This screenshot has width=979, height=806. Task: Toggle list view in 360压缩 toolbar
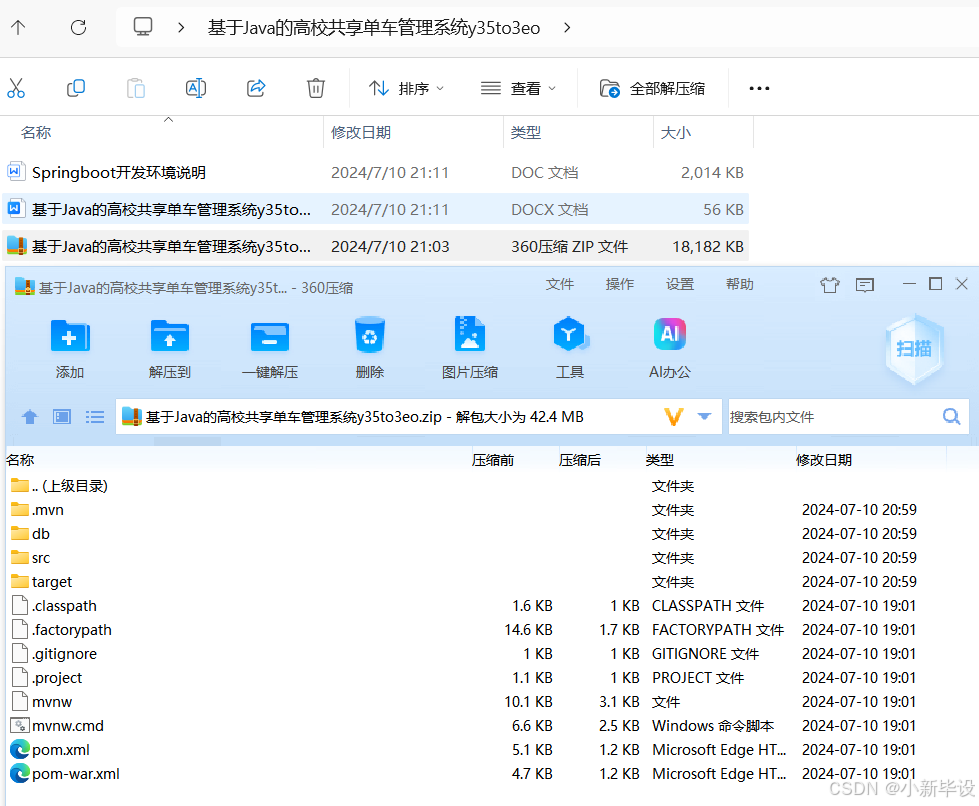[94, 416]
